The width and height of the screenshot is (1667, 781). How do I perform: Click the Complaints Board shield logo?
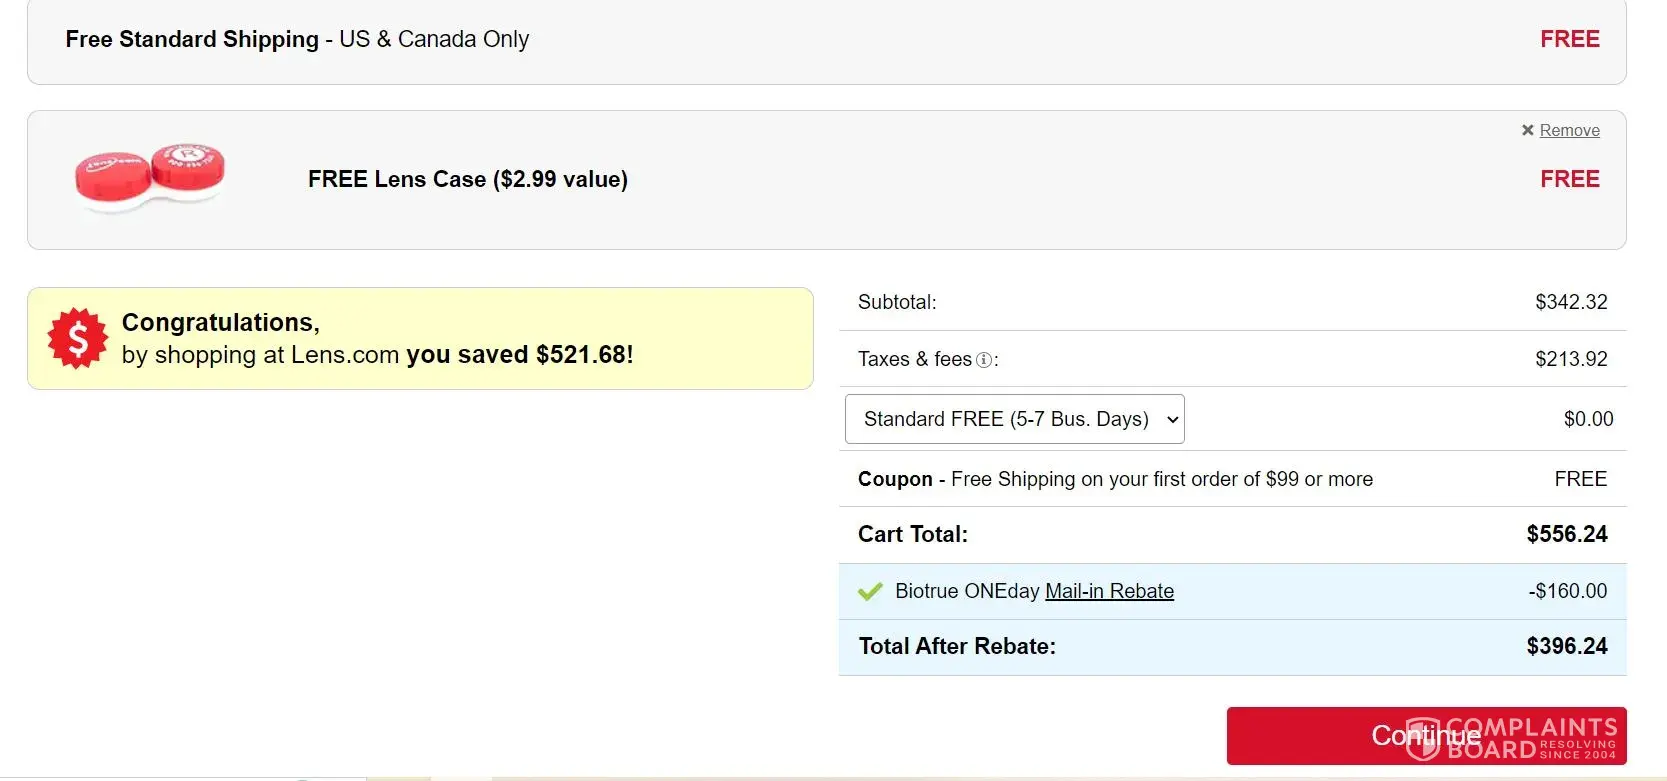point(1422,738)
